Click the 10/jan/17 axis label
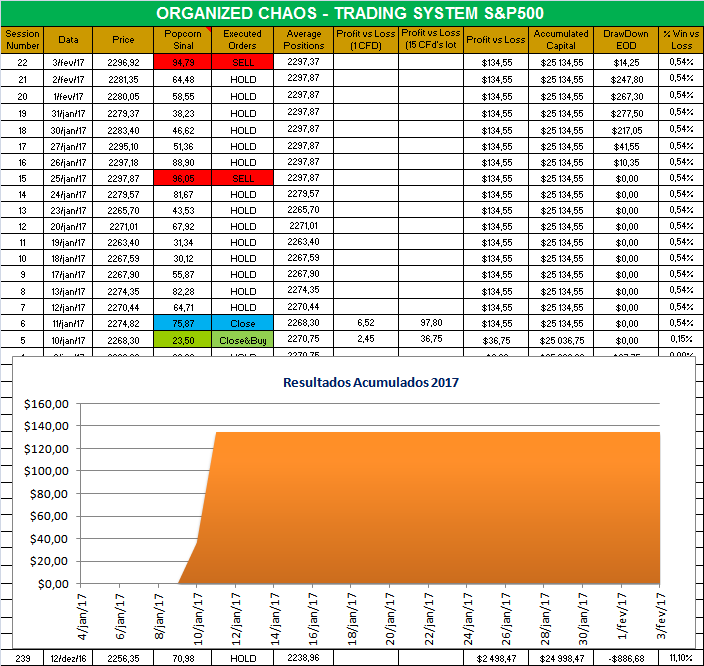This screenshot has height=666, width=704. (x=198, y=619)
